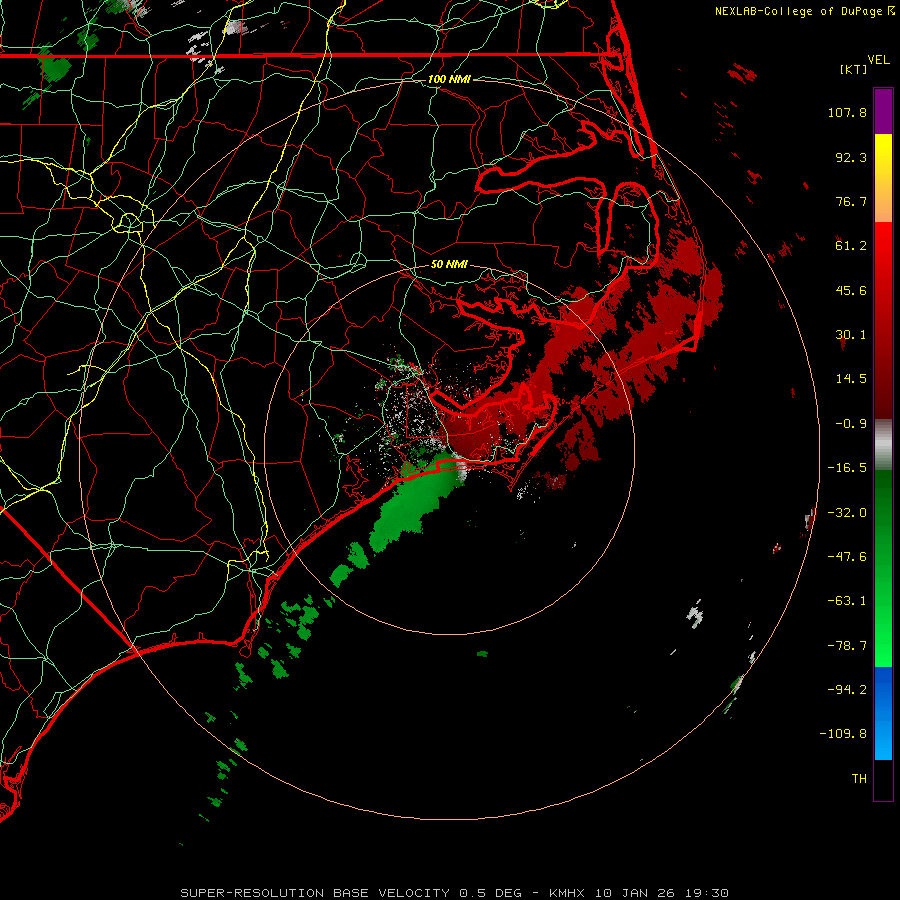Click the 50 NMI range ring label
This screenshot has width=900, height=900.
449,265
